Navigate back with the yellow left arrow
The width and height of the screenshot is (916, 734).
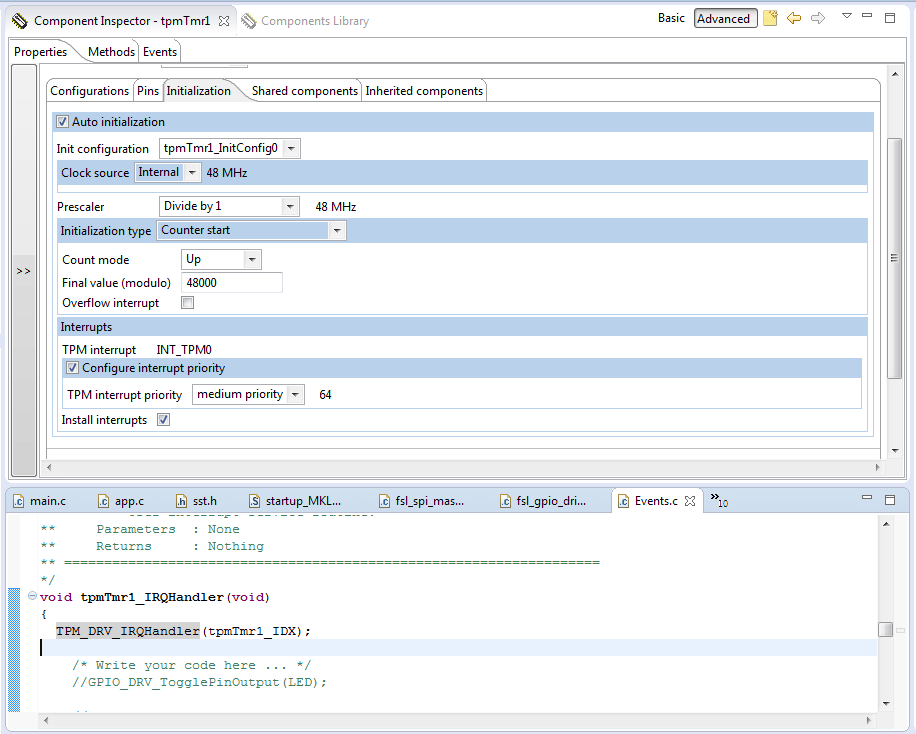point(793,18)
